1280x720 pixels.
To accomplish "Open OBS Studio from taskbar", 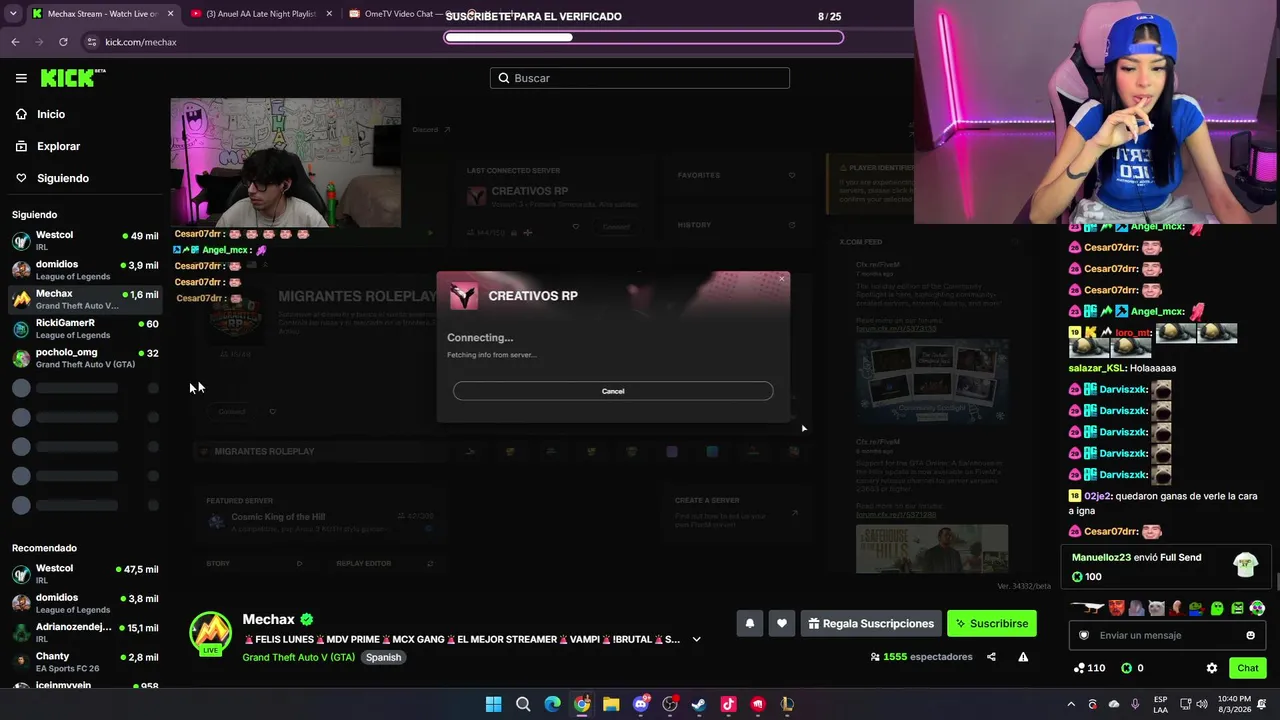I will (670, 704).
